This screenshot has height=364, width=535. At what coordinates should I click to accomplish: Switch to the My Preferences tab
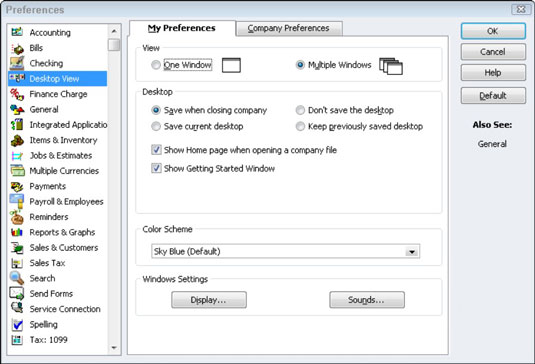(182, 28)
